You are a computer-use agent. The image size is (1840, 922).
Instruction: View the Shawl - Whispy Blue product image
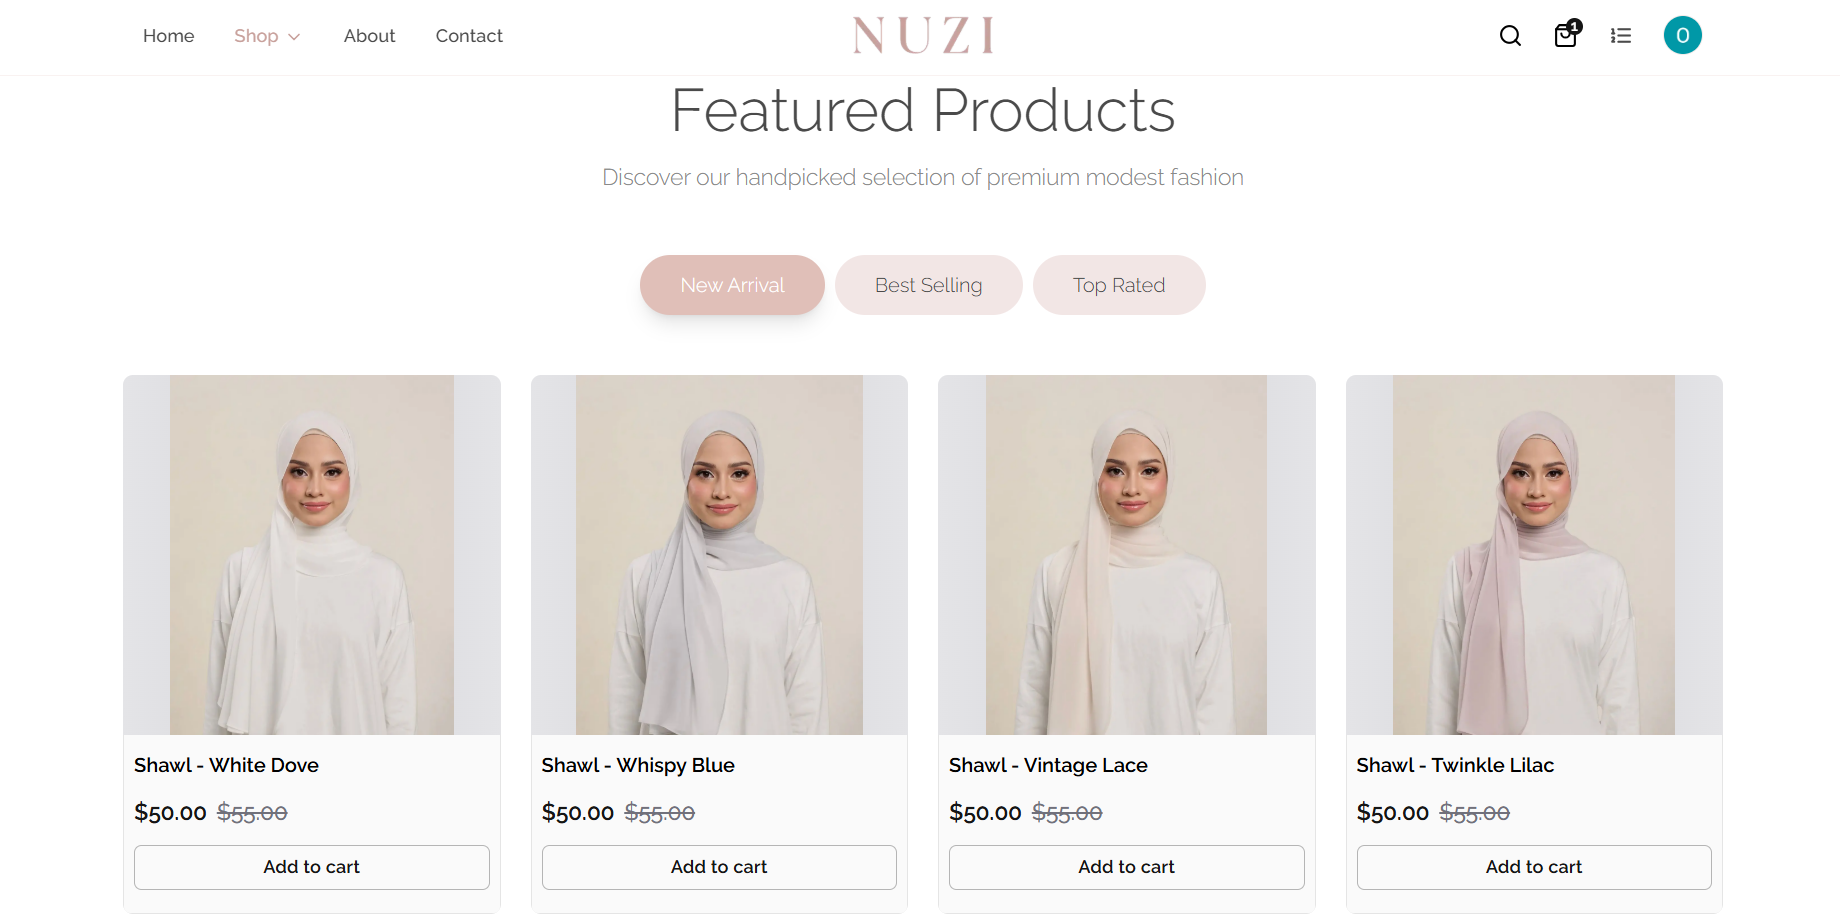(x=719, y=554)
